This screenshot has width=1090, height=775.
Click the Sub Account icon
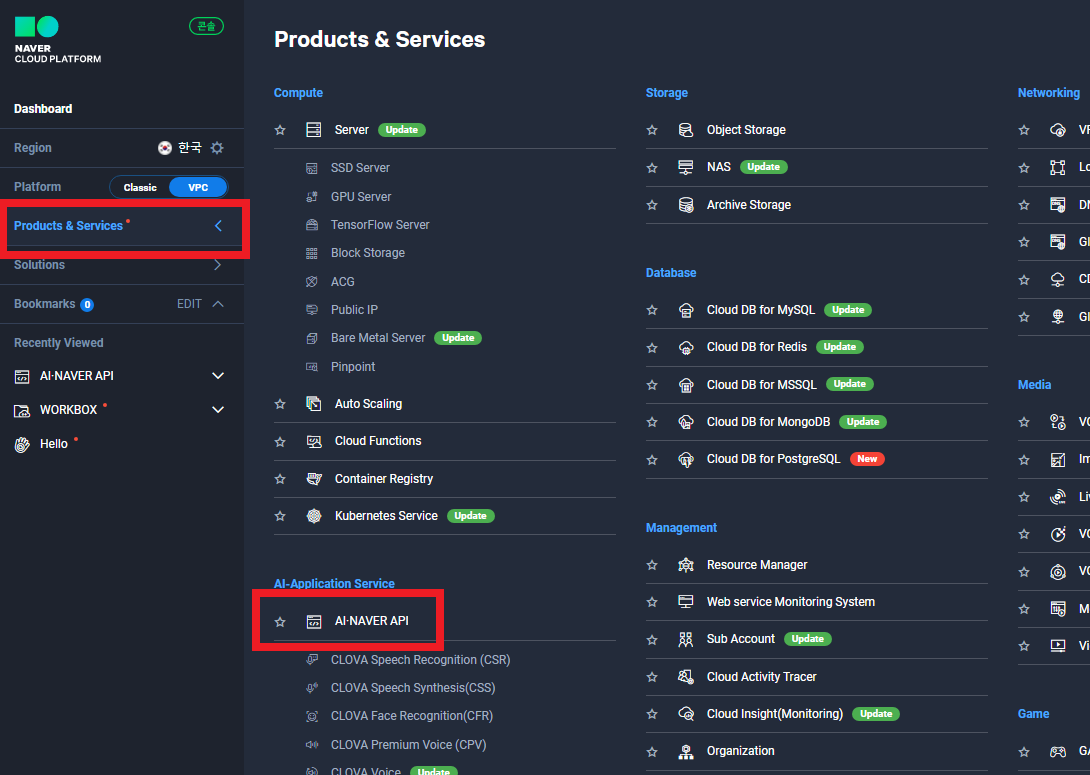685,639
